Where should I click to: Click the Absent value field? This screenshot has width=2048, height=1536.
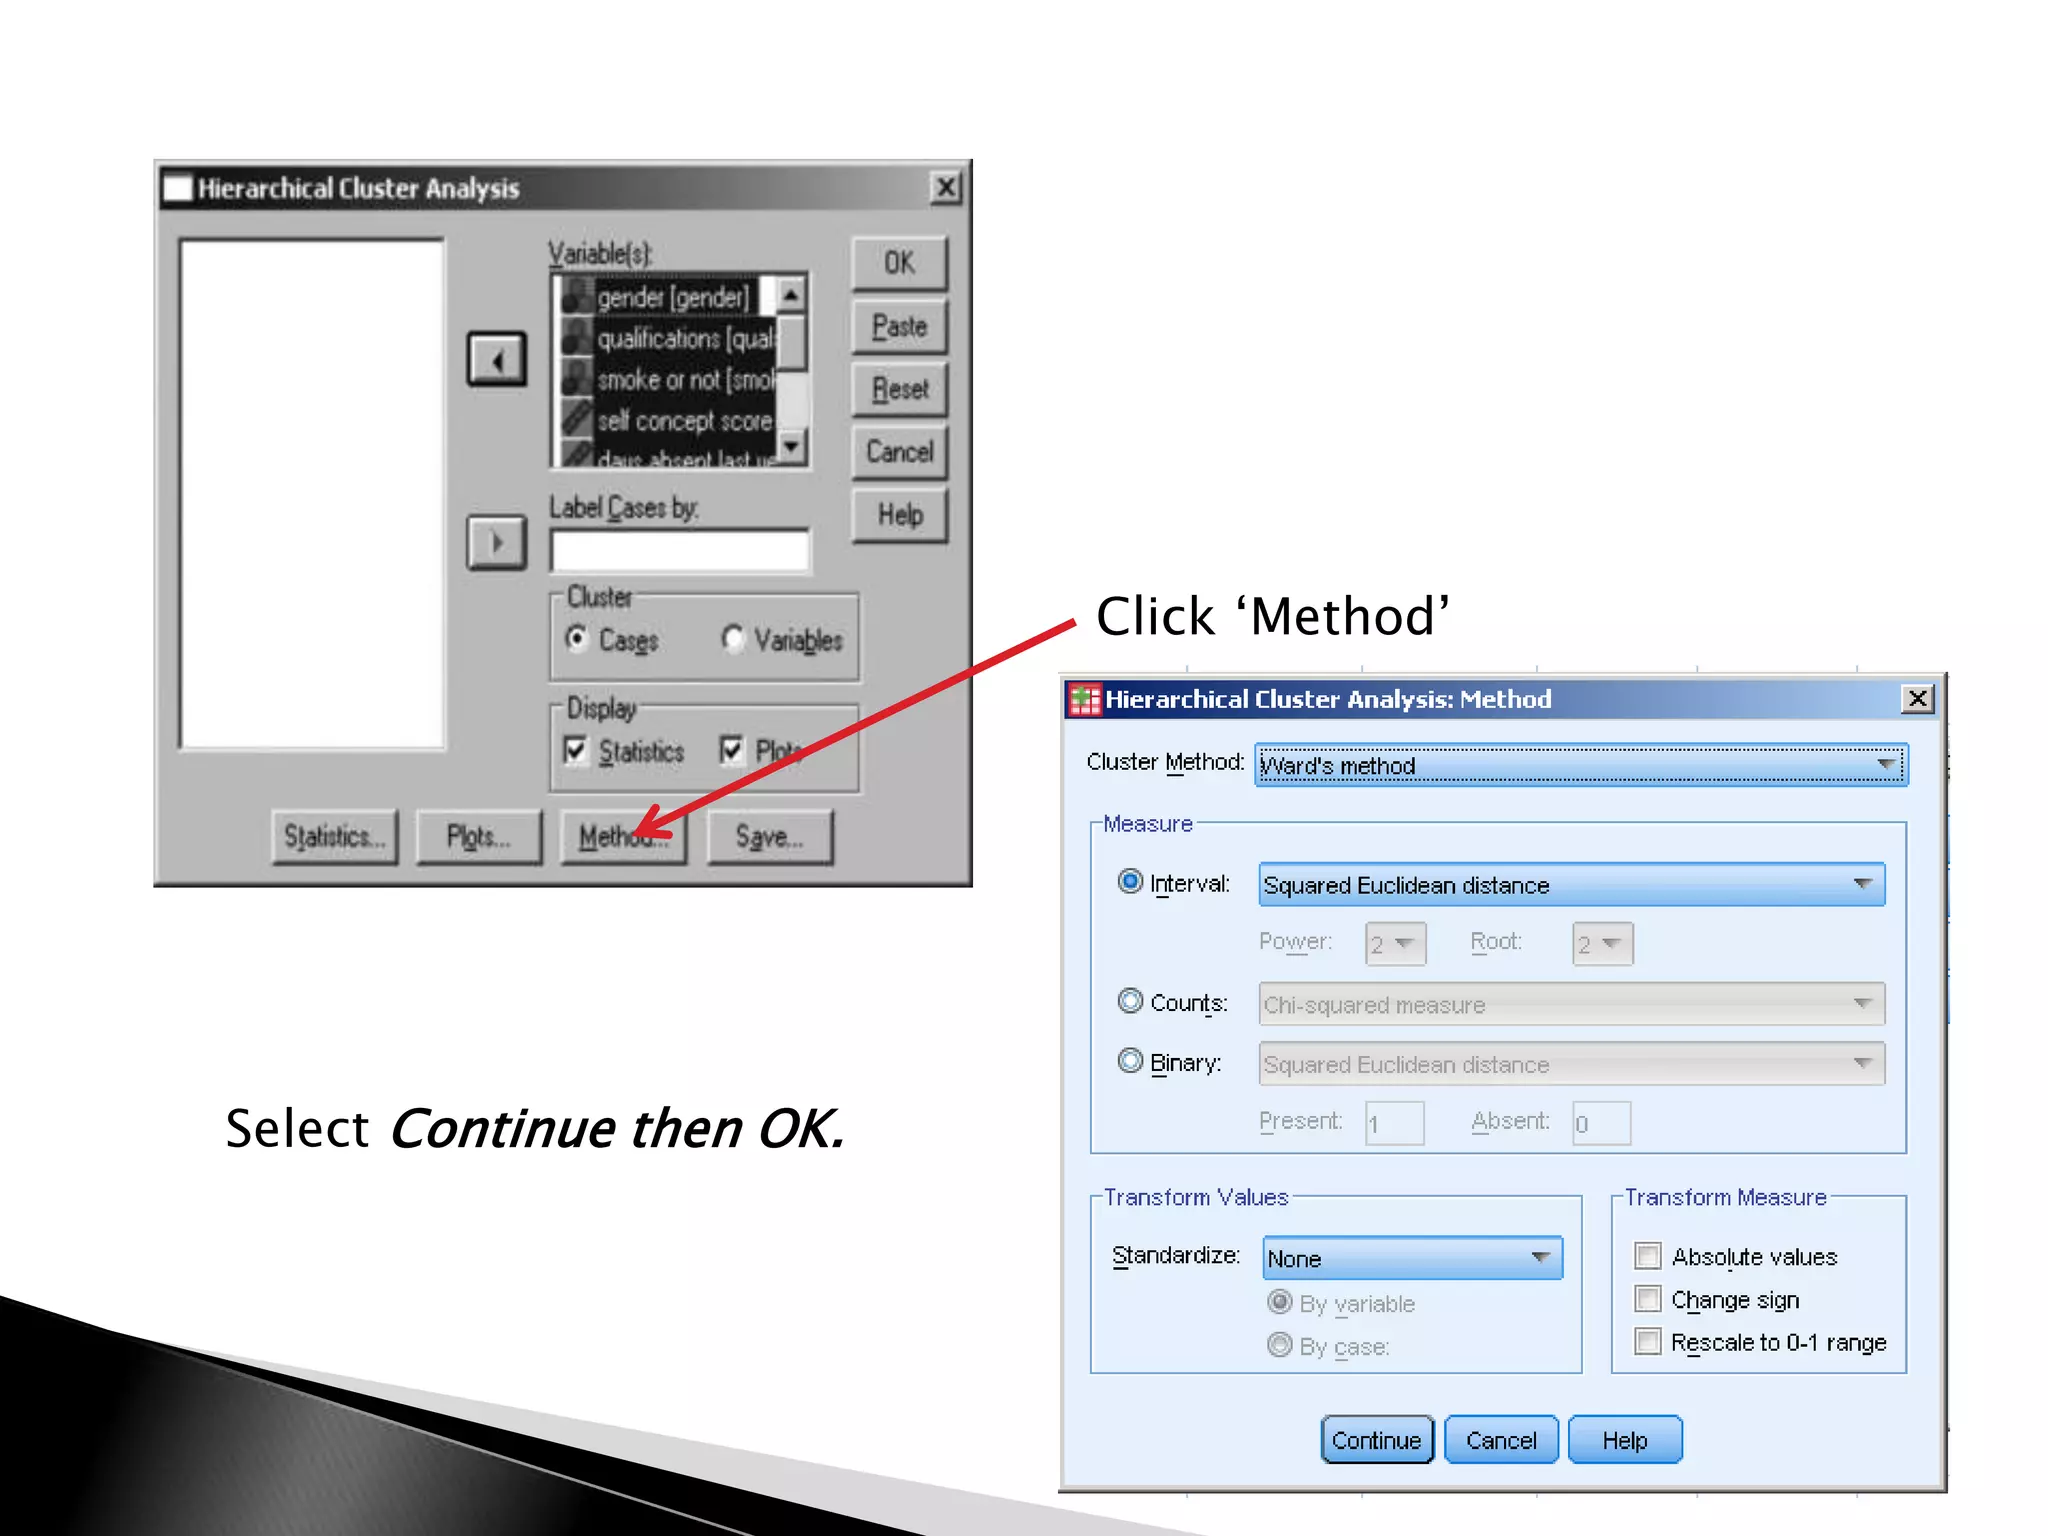click(1602, 1123)
